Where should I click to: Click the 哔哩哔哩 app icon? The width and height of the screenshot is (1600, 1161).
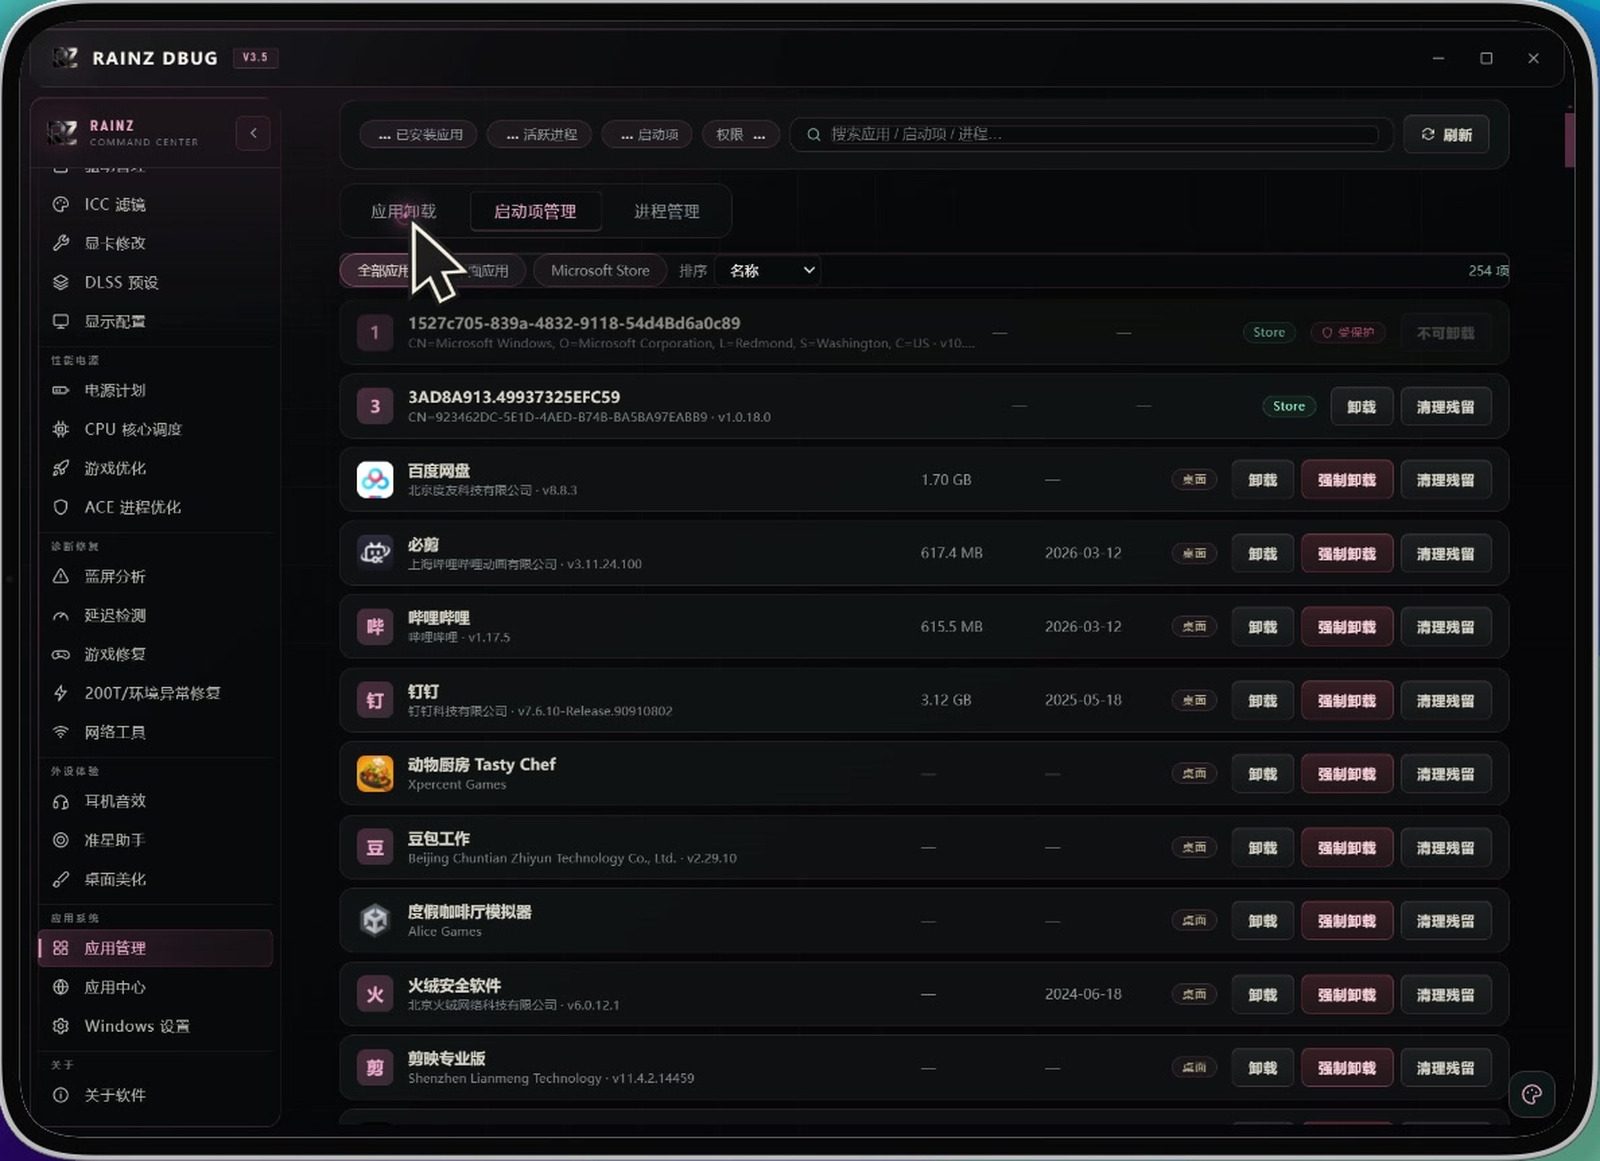coord(375,627)
